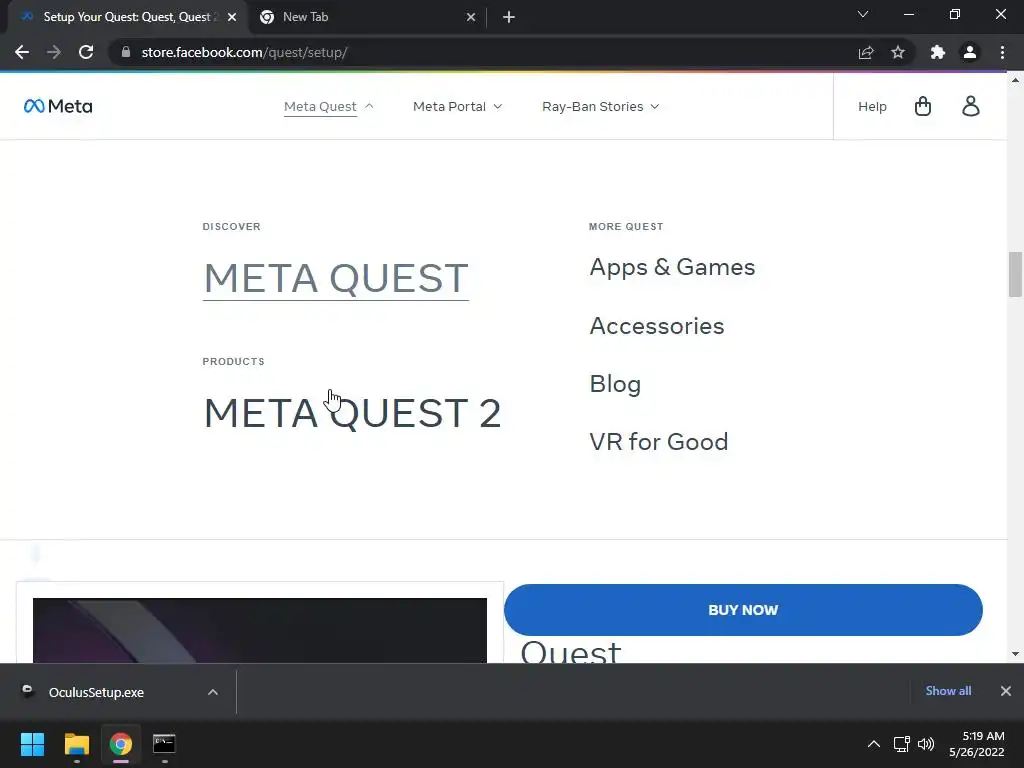Open the terminal taskbar icon
Viewport: 1024px width, 768px height.
tap(164, 744)
